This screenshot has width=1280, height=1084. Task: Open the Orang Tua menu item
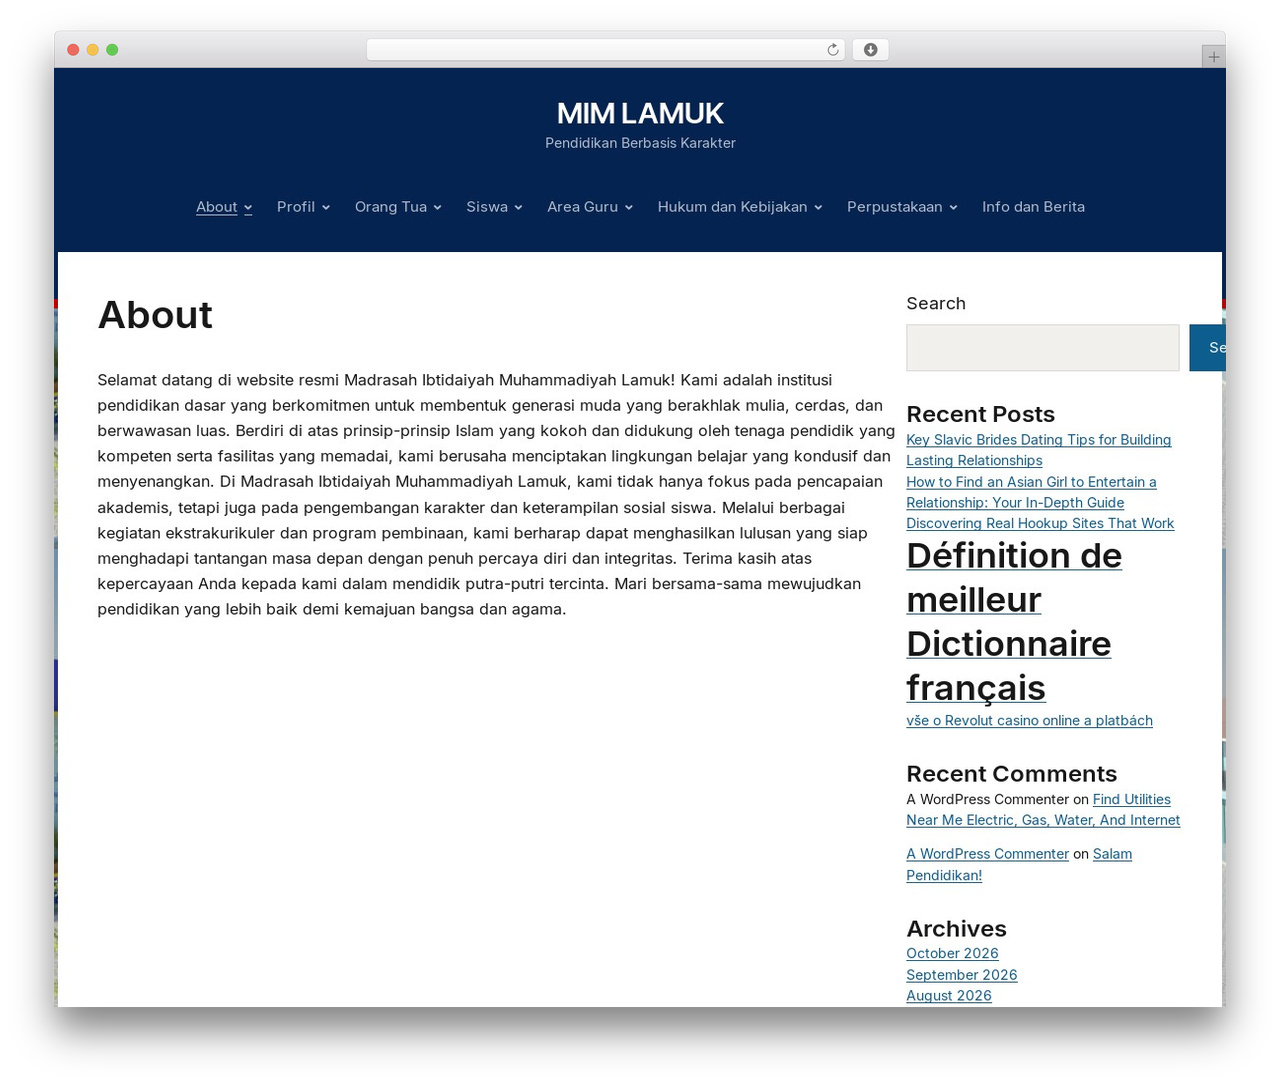coord(391,207)
